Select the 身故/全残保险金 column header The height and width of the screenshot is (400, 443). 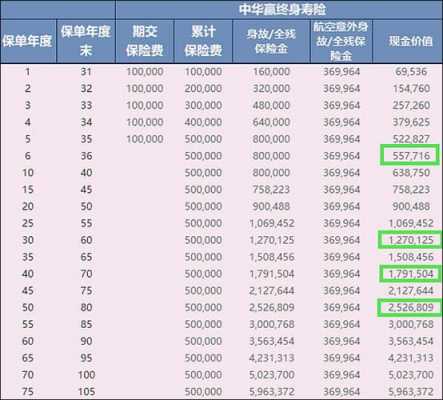(x=271, y=41)
